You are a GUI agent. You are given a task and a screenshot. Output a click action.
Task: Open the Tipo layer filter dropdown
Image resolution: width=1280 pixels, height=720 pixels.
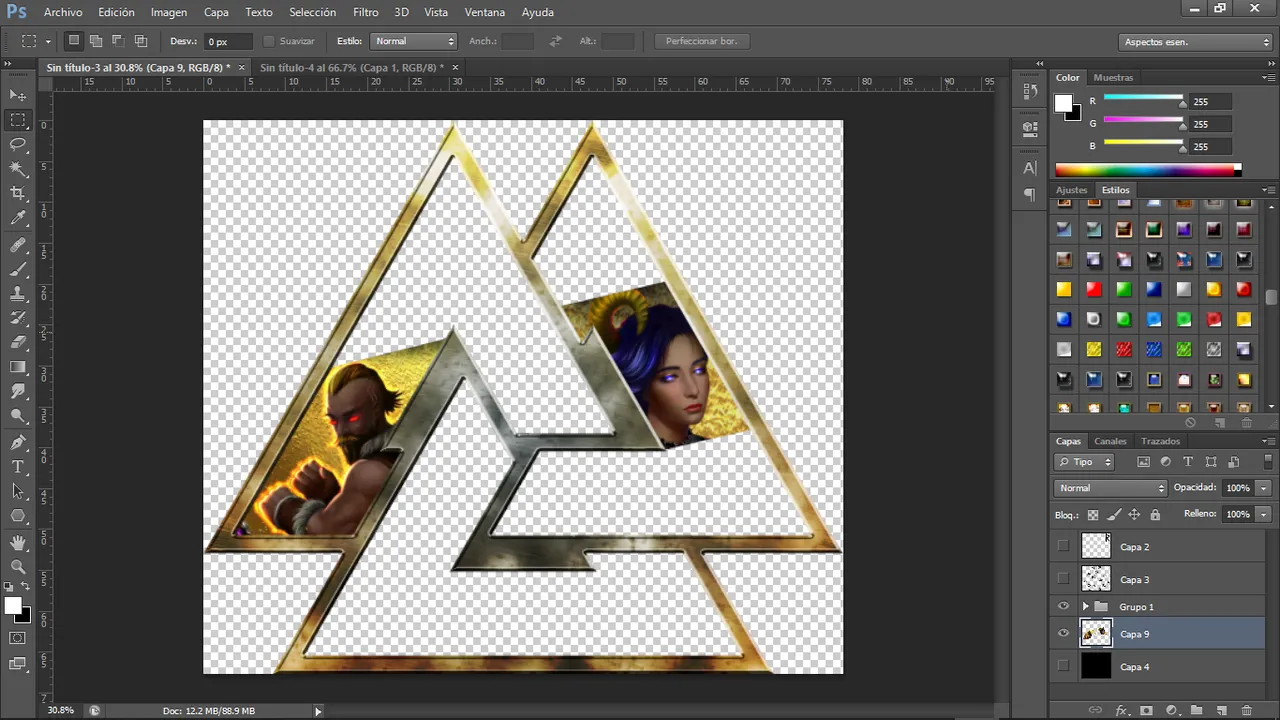click(x=1084, y=462)
